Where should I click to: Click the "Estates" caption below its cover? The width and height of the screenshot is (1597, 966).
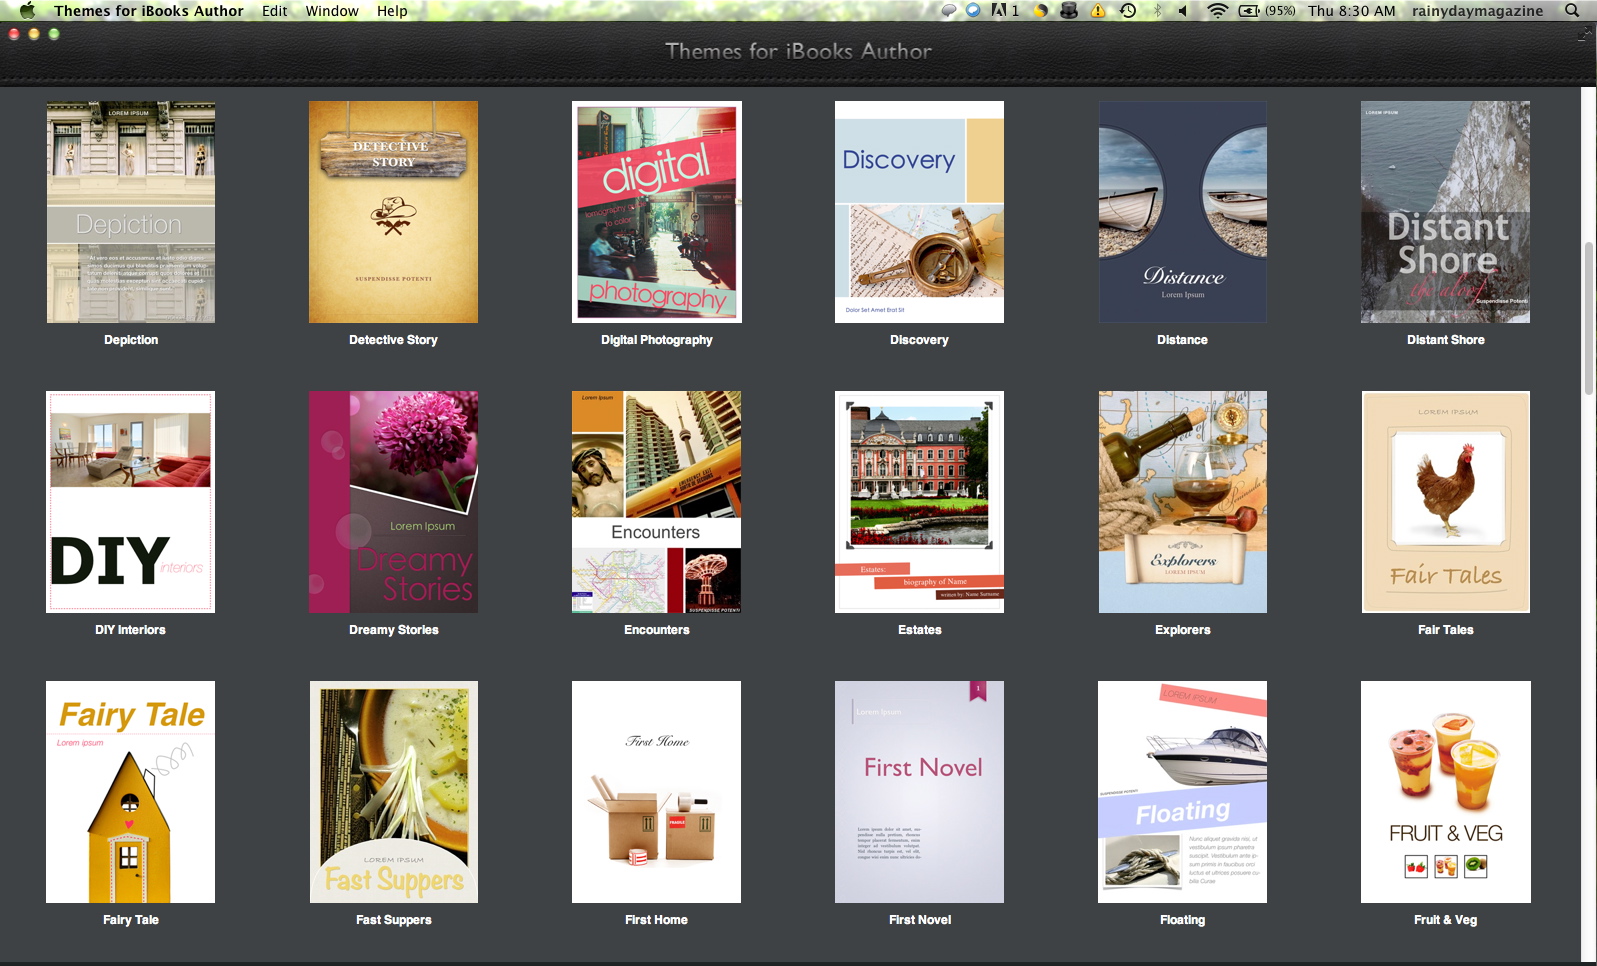[x=920, y=630]
